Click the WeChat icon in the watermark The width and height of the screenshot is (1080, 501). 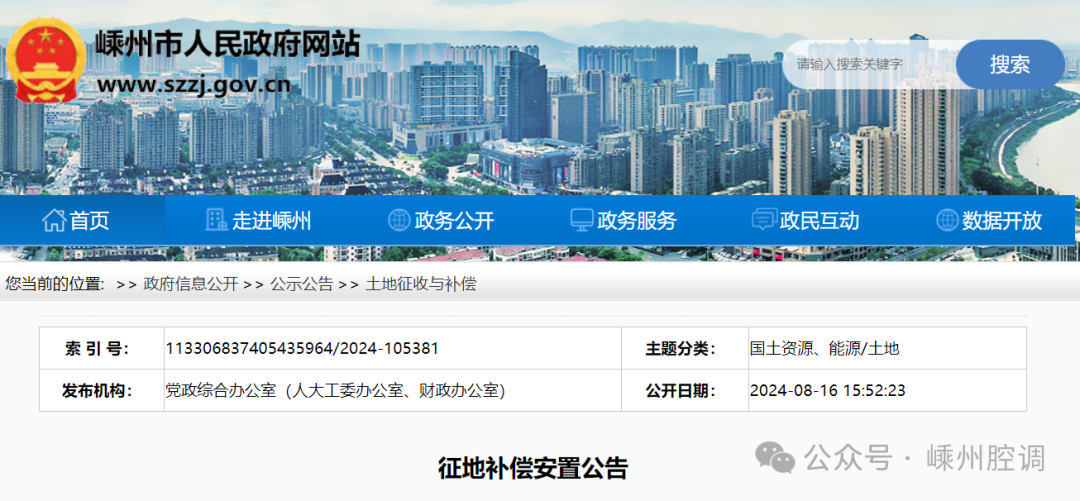click(x=776, y=459)
